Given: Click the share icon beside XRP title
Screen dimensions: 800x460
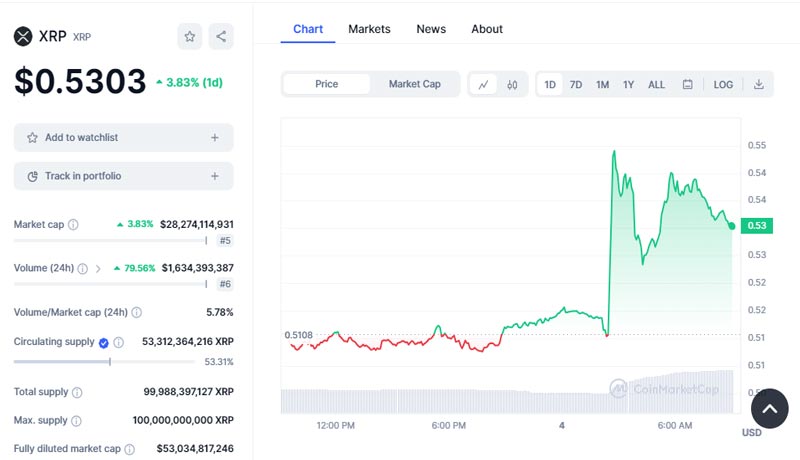Looking at the screenshot, I should pos(221,36).
